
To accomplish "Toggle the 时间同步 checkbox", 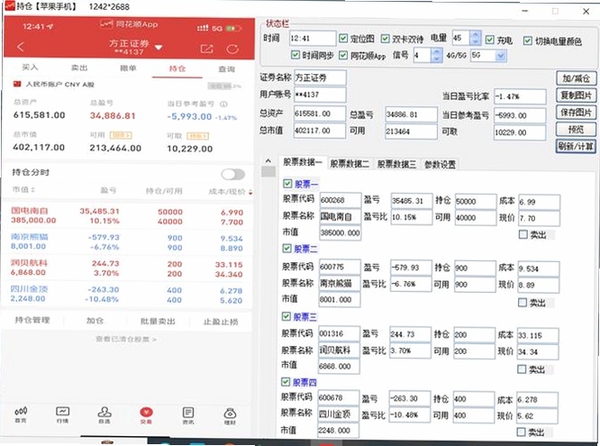I will (295, 55).
